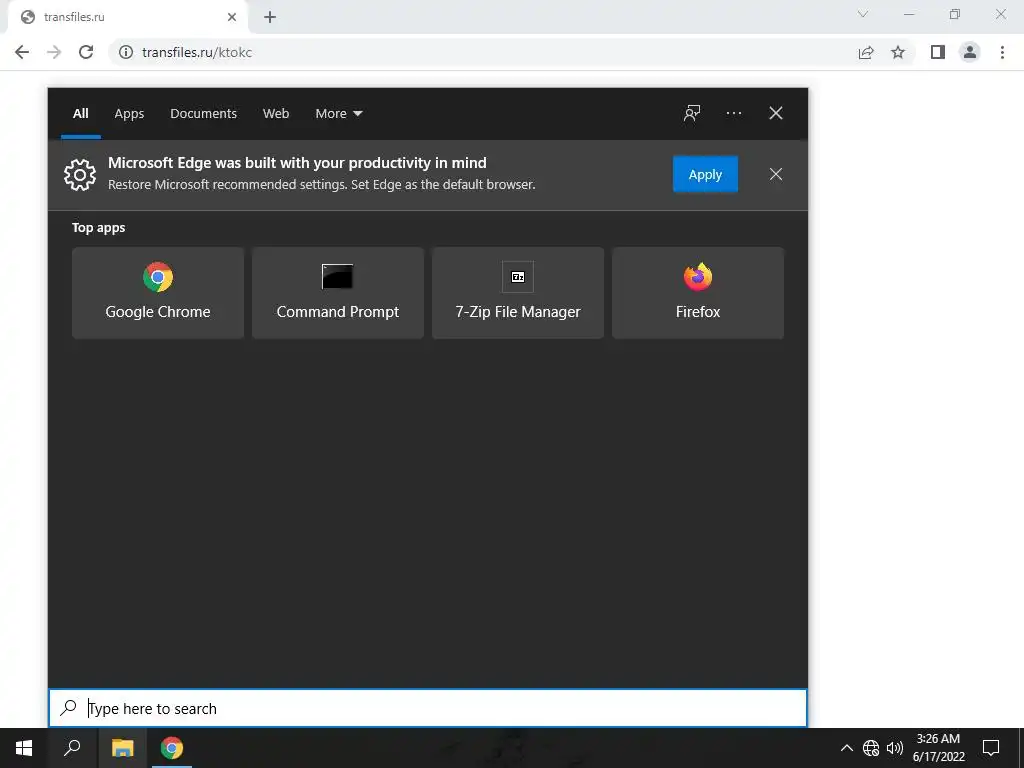Open the Chrome profile avatar
This screenshot has height=768, width=1024.
tap(970, 52)
